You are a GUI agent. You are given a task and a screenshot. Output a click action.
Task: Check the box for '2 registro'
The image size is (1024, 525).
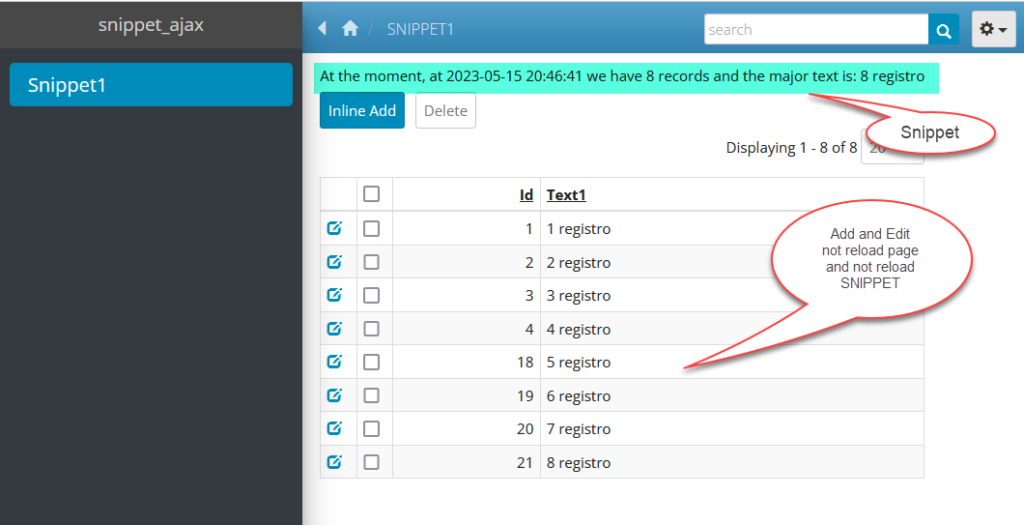(x=371, y=262)
